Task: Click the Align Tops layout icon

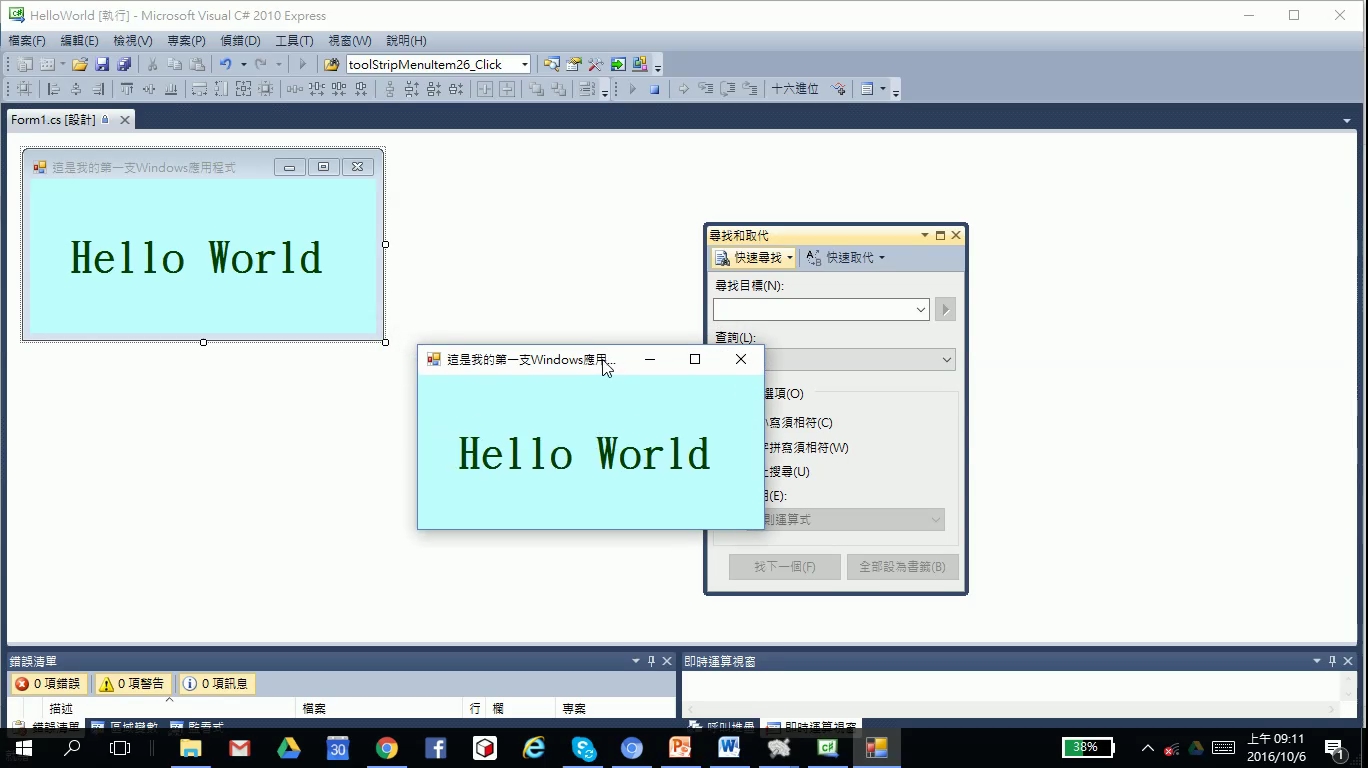Action: (127, 89)
